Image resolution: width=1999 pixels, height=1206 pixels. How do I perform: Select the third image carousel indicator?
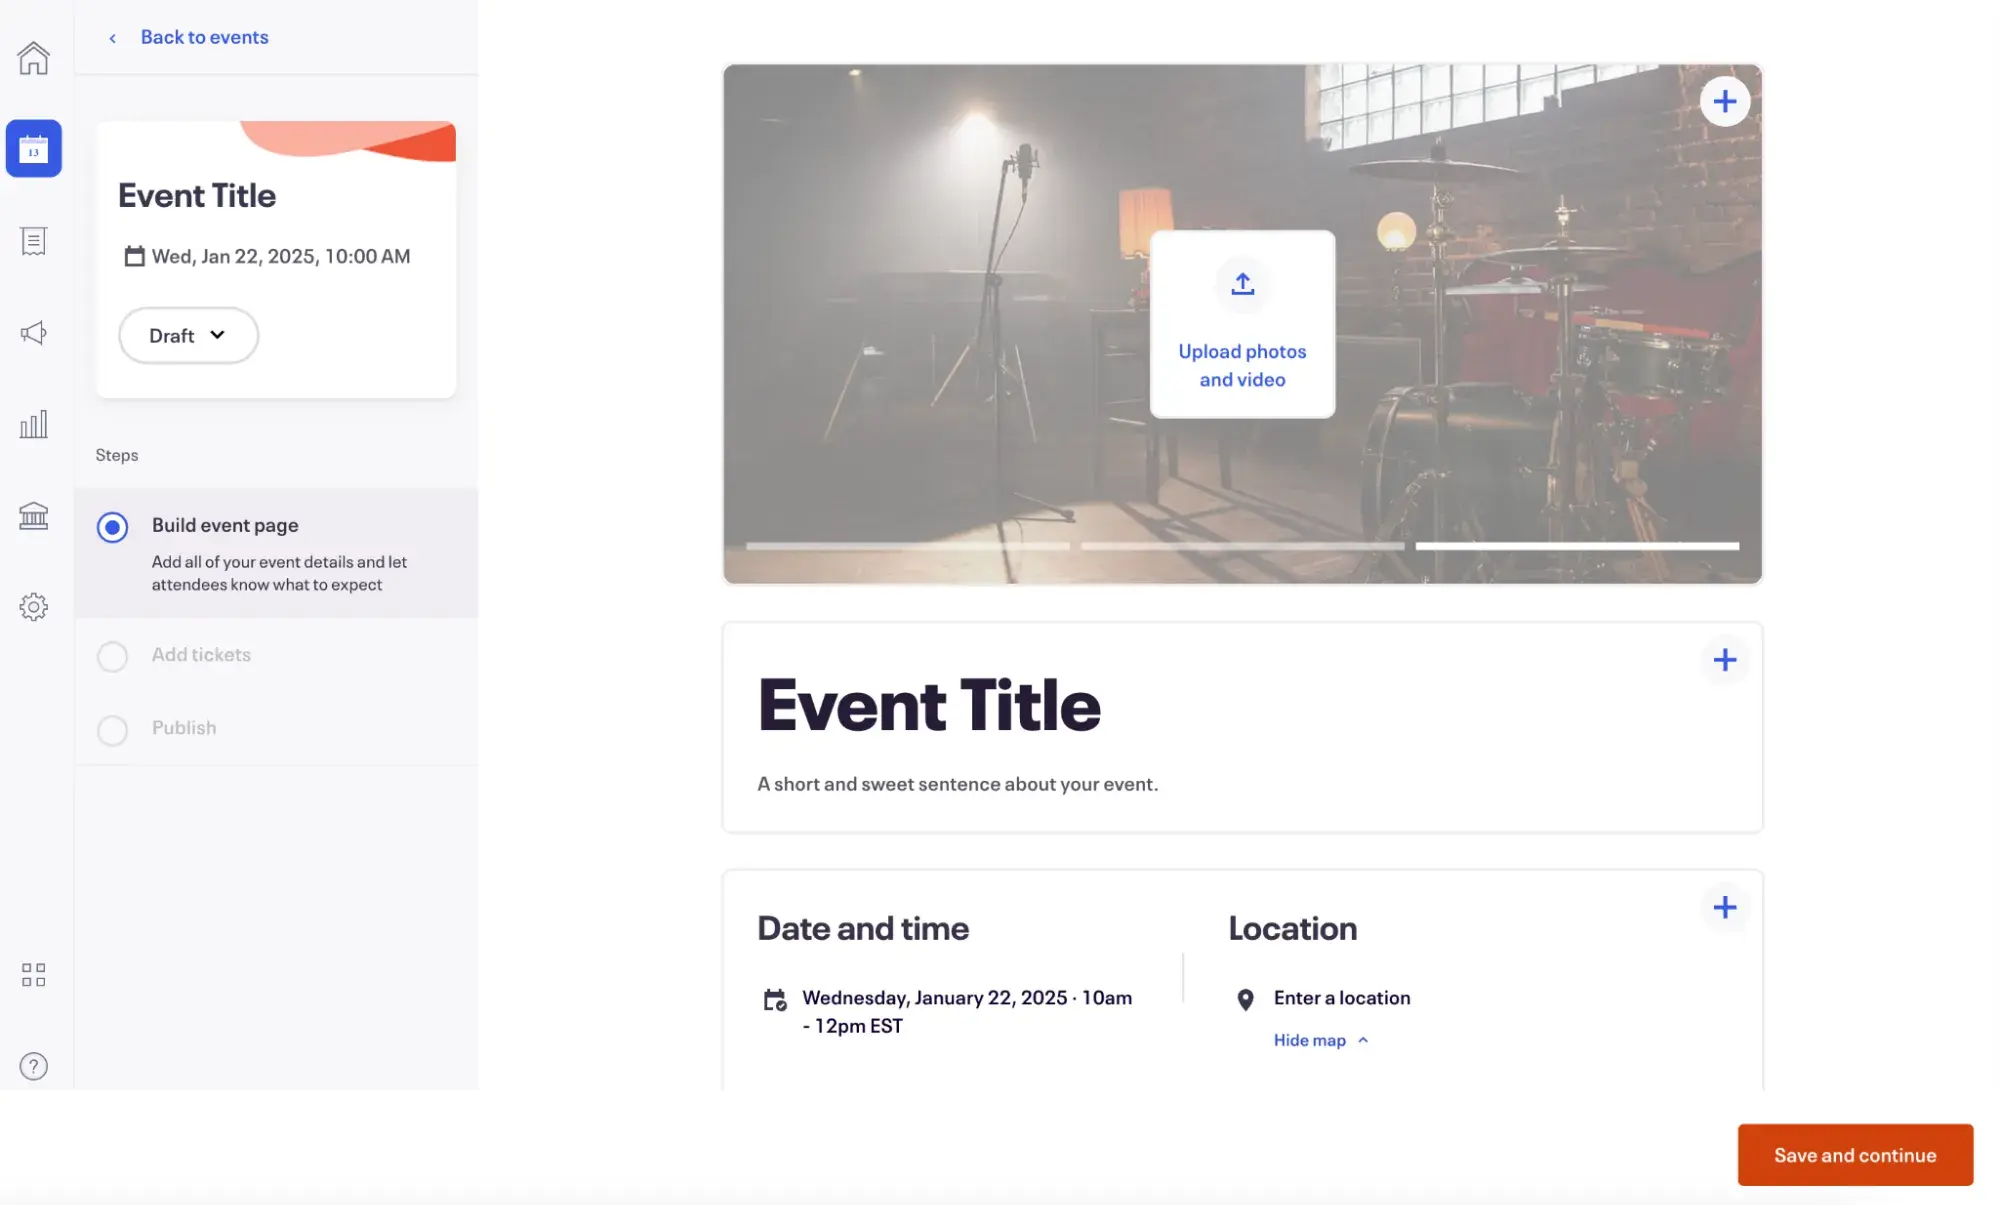(1578, 546)
